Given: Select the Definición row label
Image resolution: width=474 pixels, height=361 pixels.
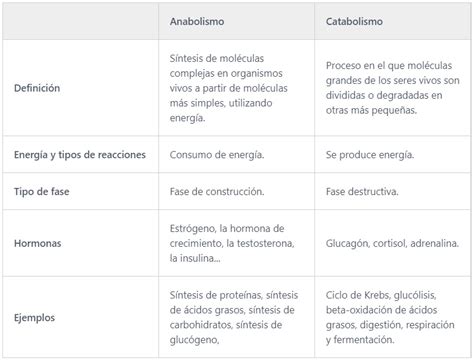Looking at the screenshot, I should click(37, 88).
